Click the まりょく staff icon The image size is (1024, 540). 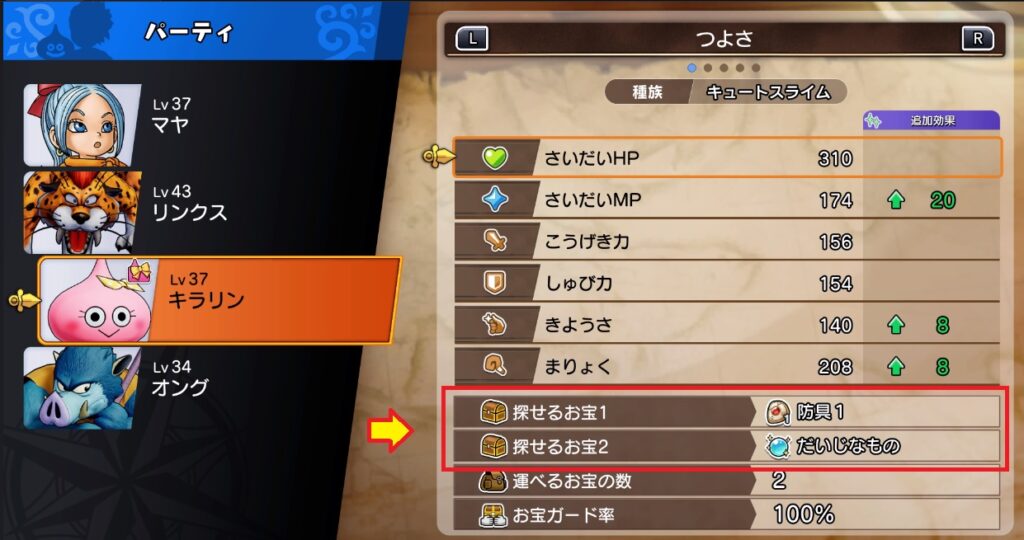pyautogui.click(x=495, y=366)
